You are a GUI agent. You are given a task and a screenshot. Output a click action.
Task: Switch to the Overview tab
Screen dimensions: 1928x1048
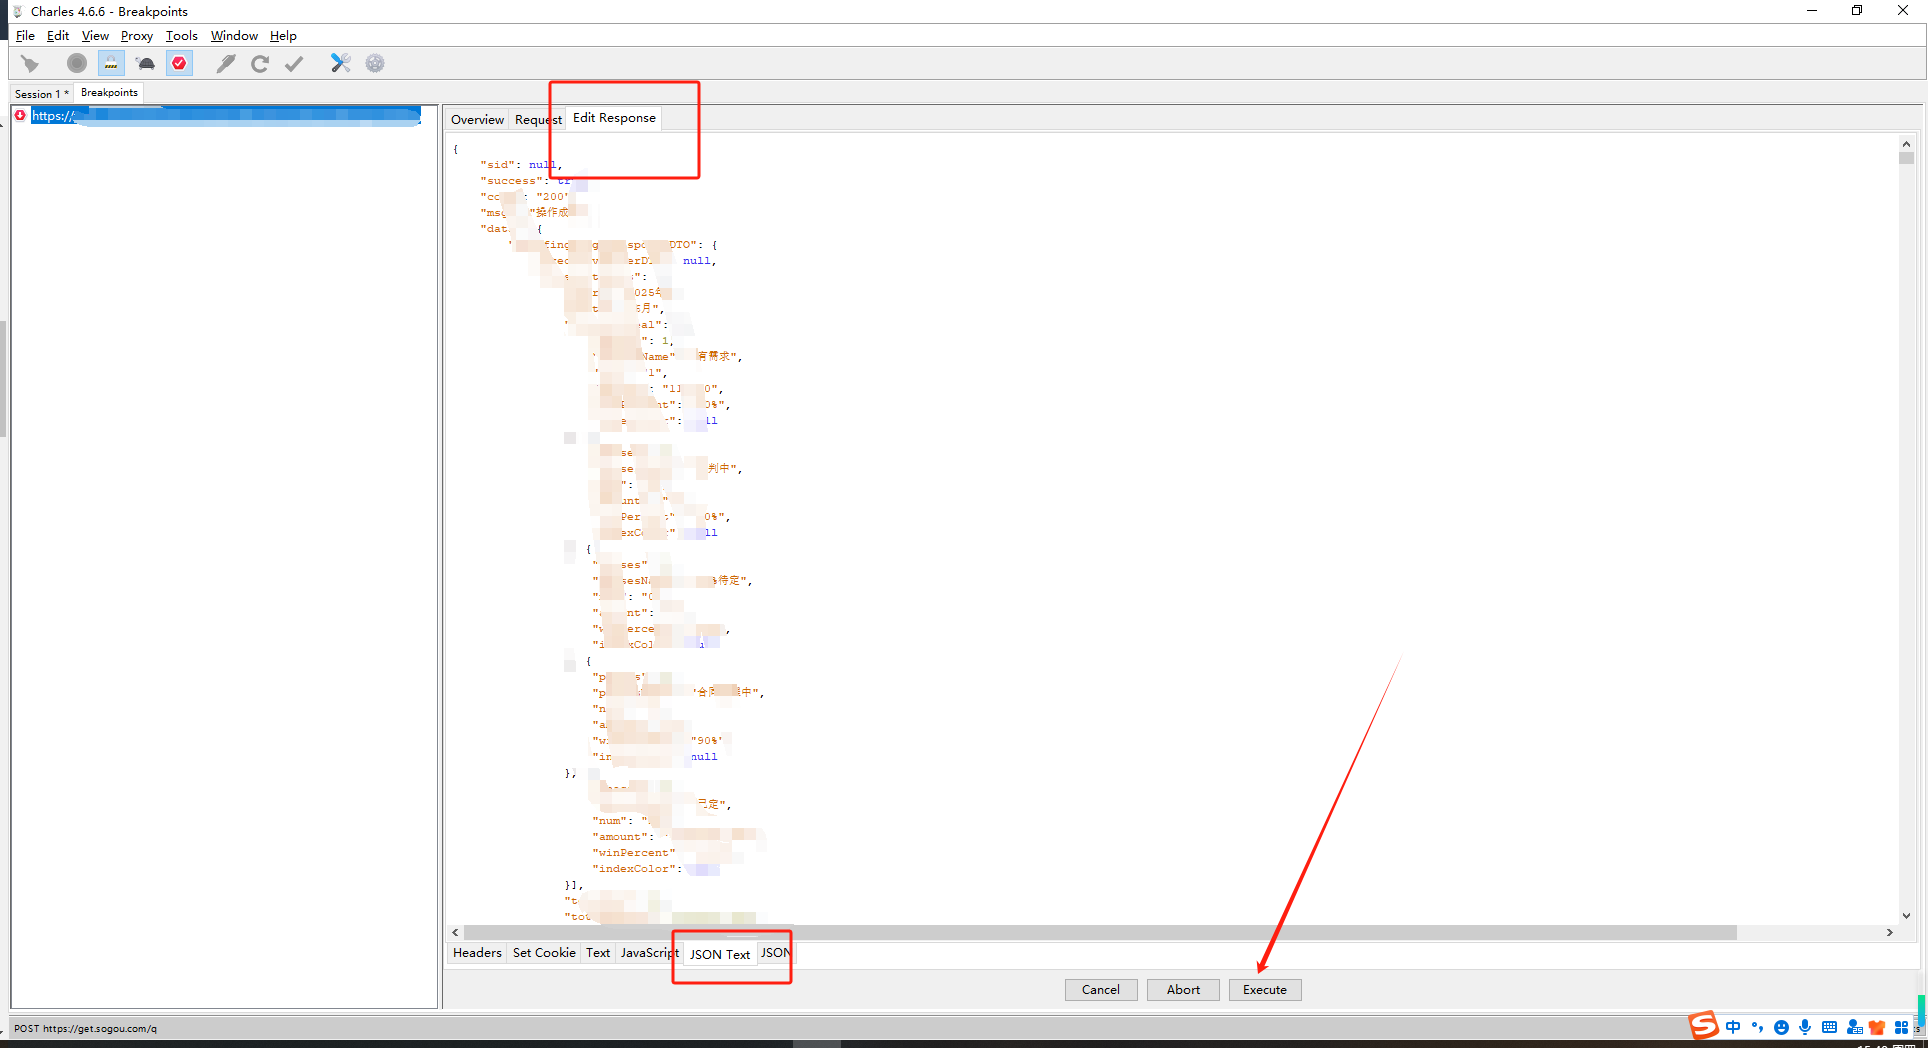tap(477, 120)
